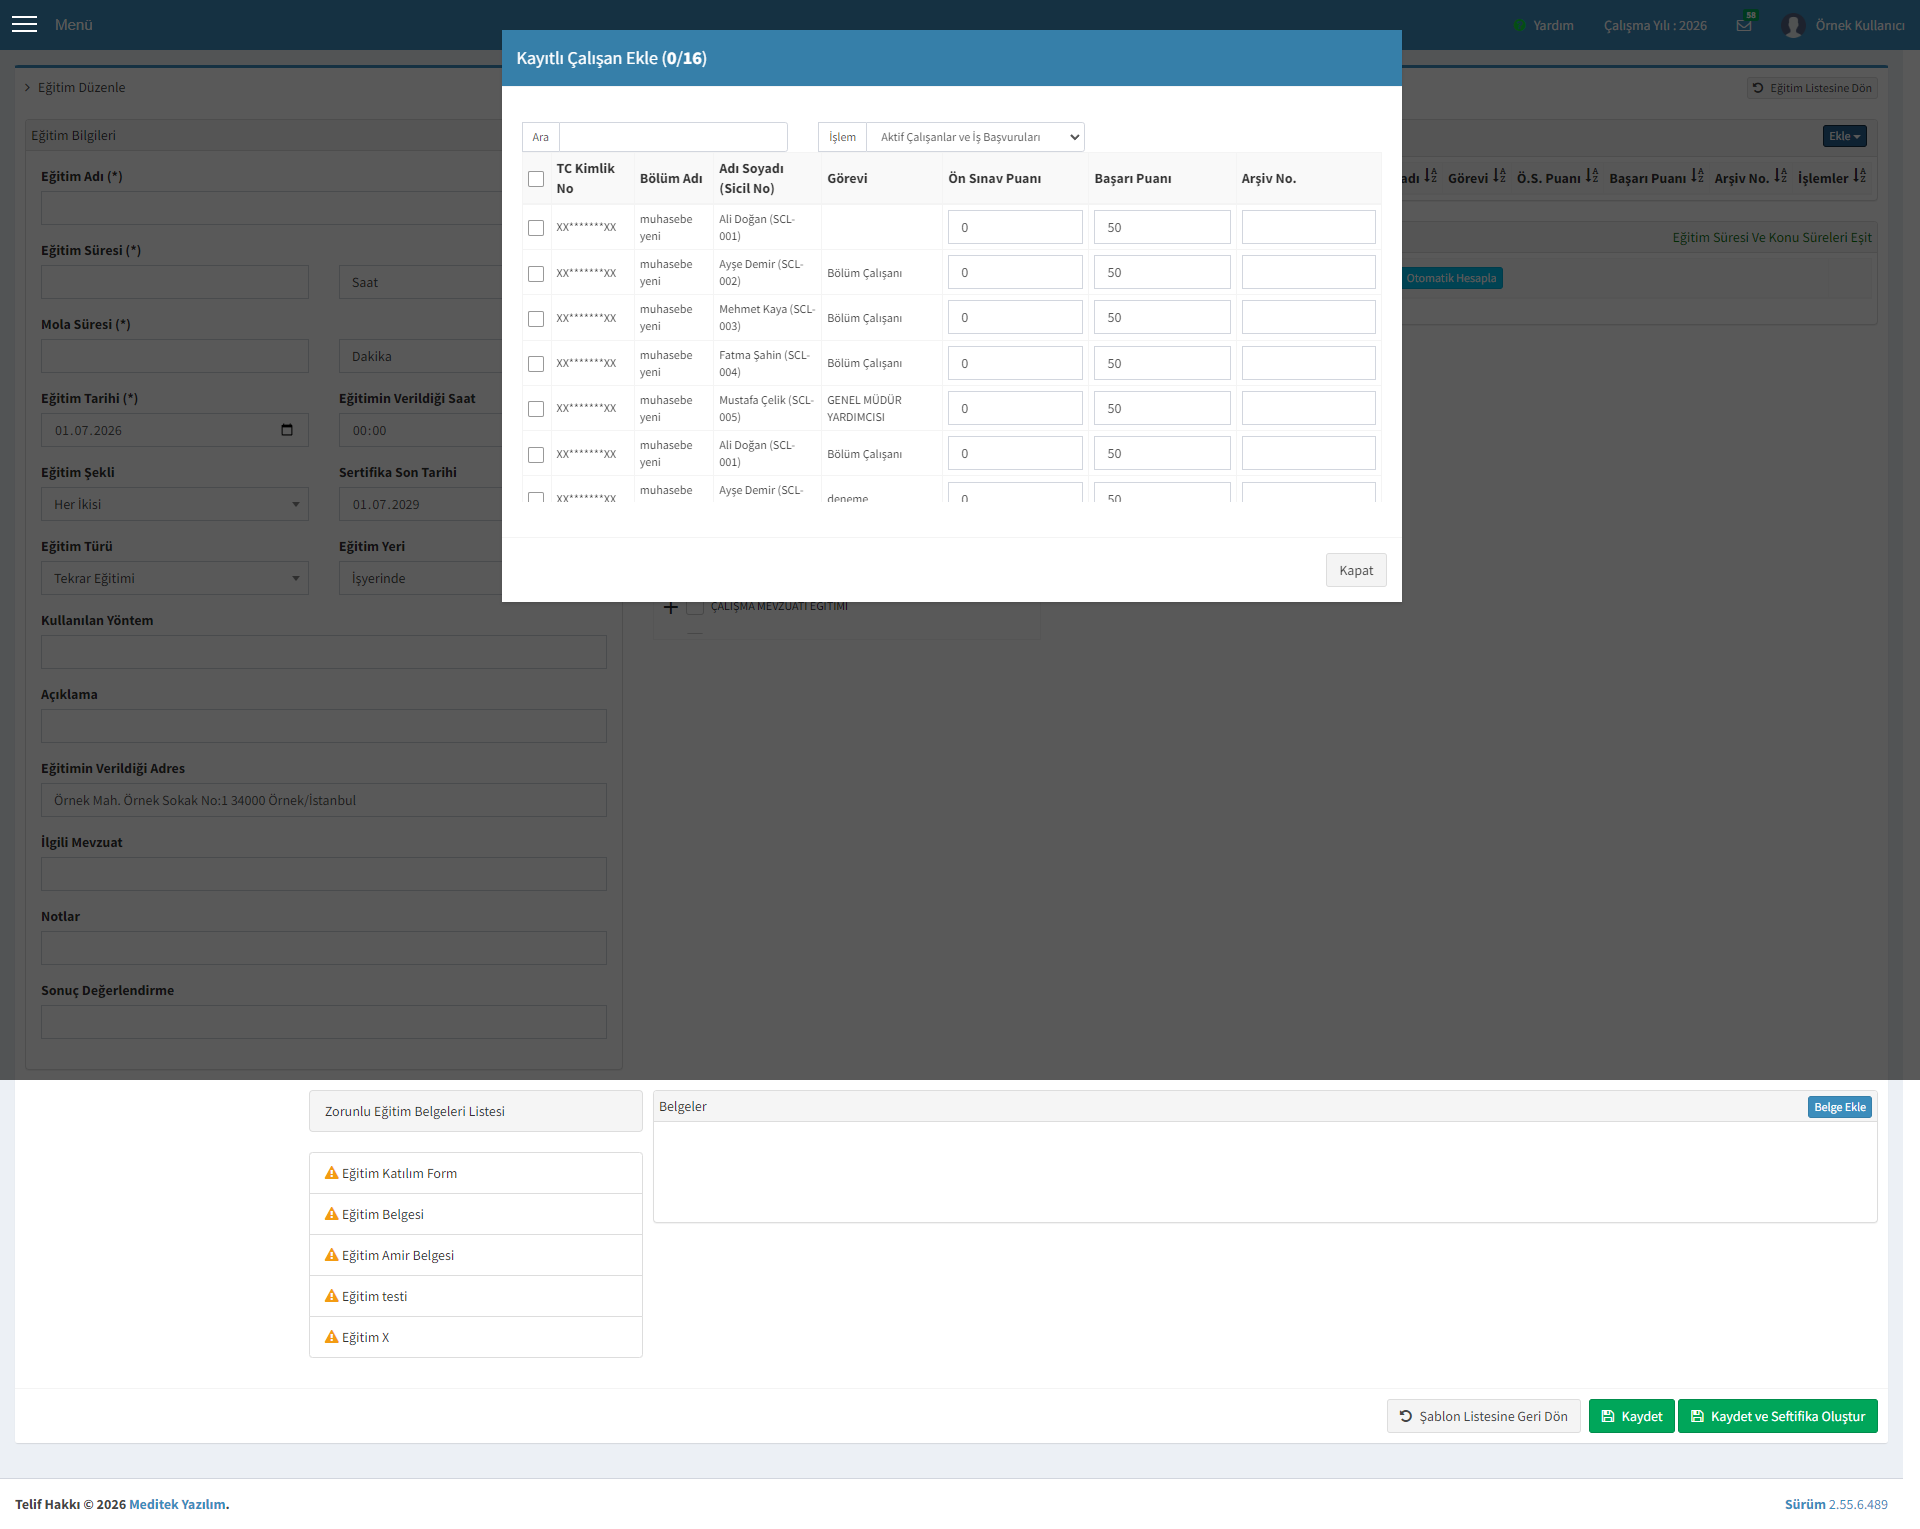Tick checkbox for ÇALIŞMA MEVZUATI EĞİTİMİ
The width and height of the screenshot is (1920, 1529).
pos(695,607)
